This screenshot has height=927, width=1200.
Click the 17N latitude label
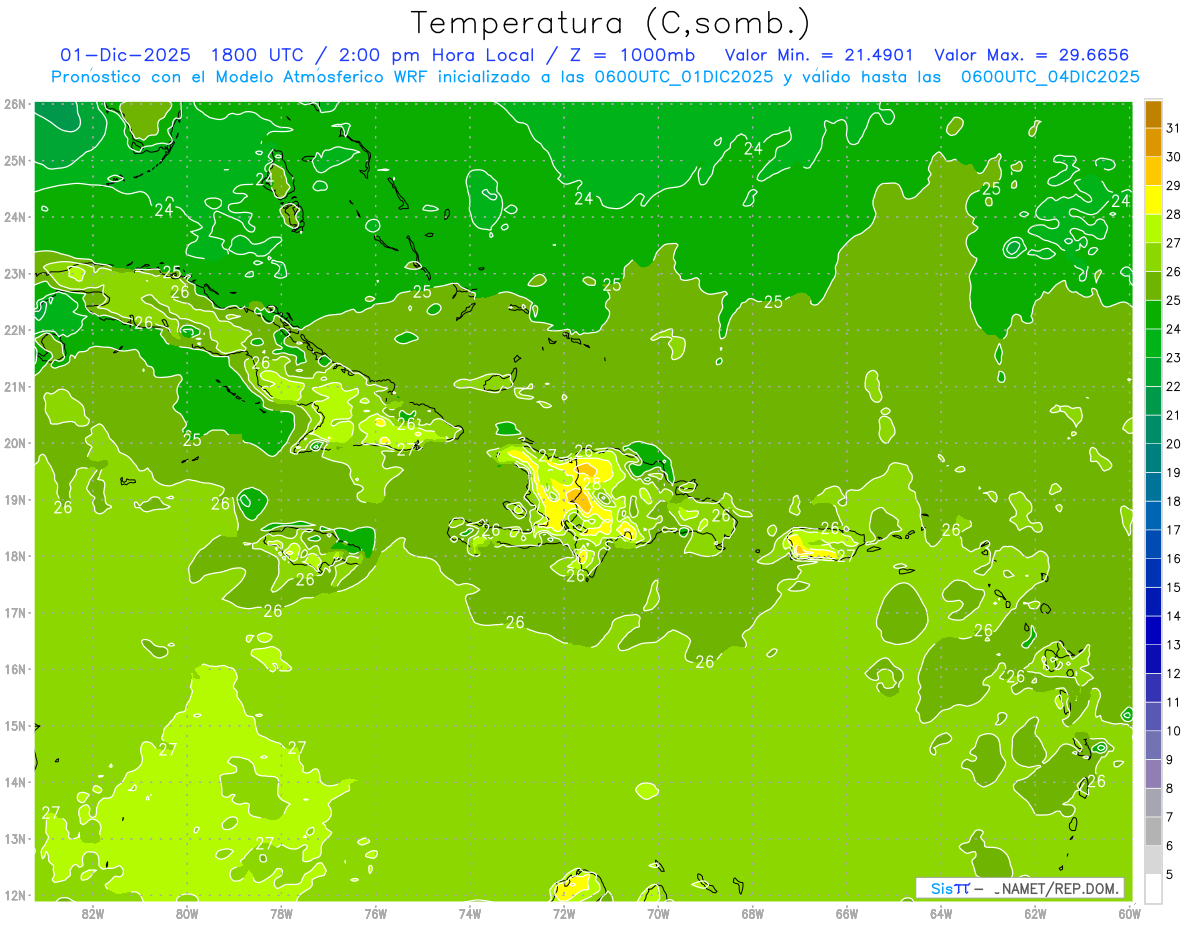[x=15, y=613]
